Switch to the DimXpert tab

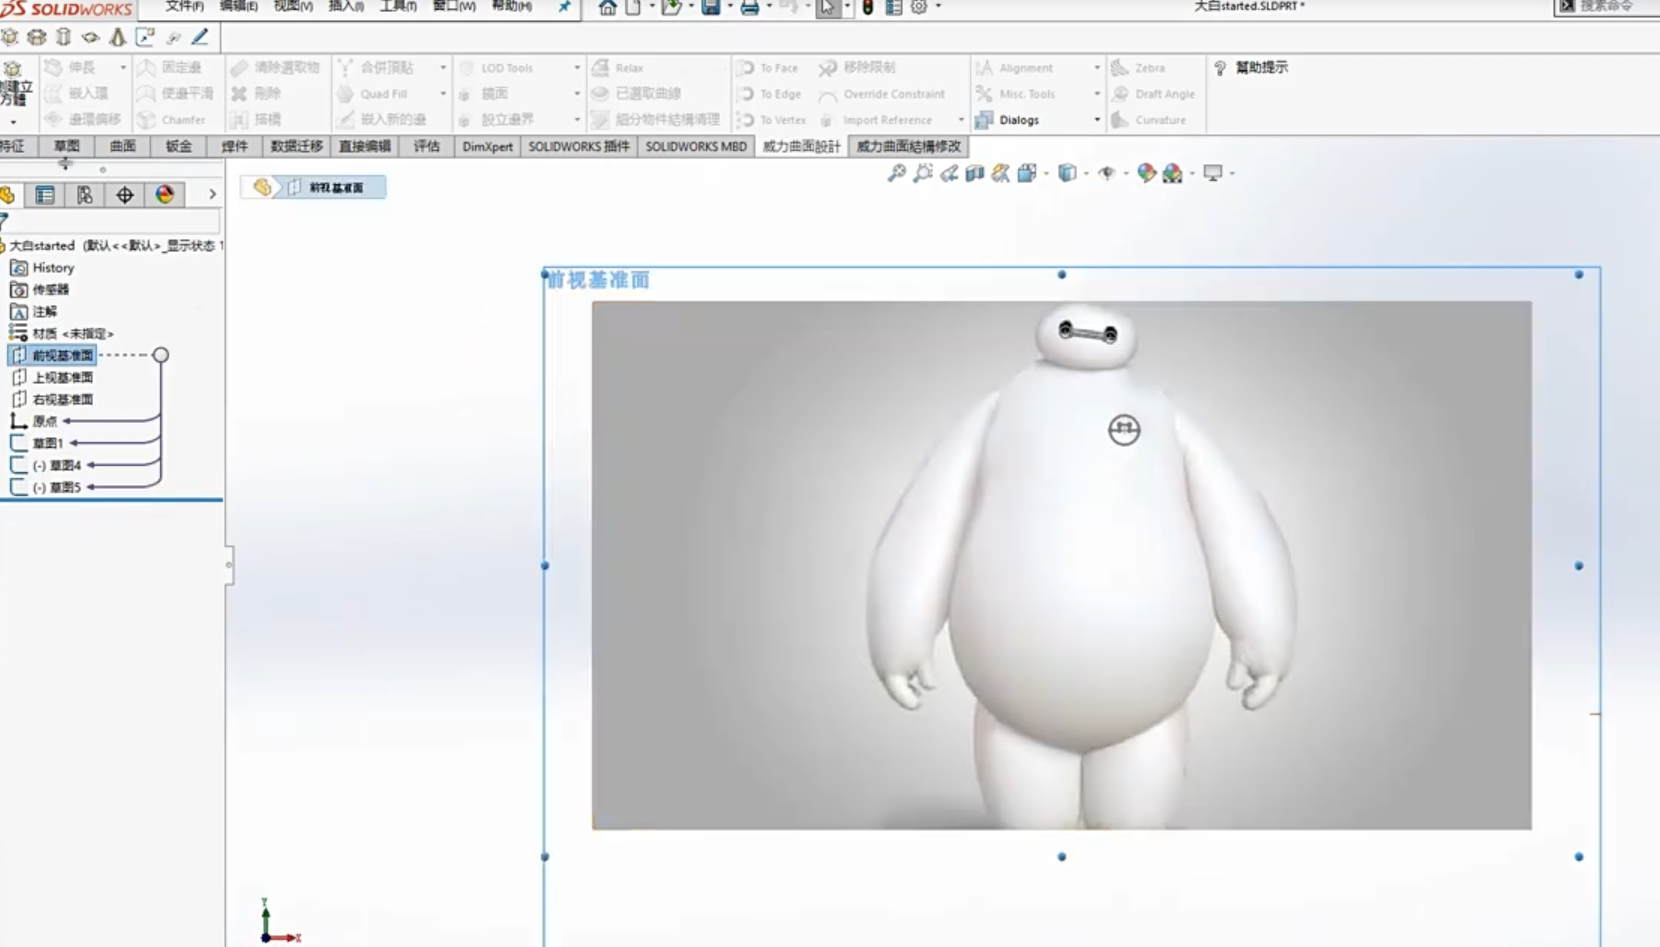(x=487, y=146)
